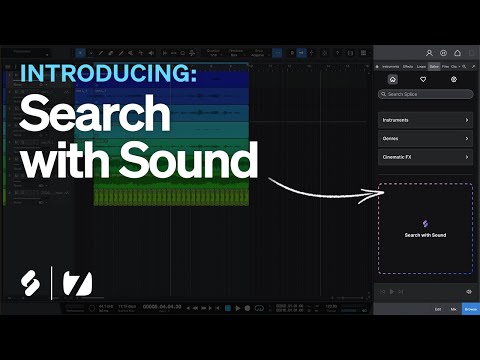This screenshot has width=480, height=360.
Task: Open the Cinematic FX category row
Action: point(425,157)
